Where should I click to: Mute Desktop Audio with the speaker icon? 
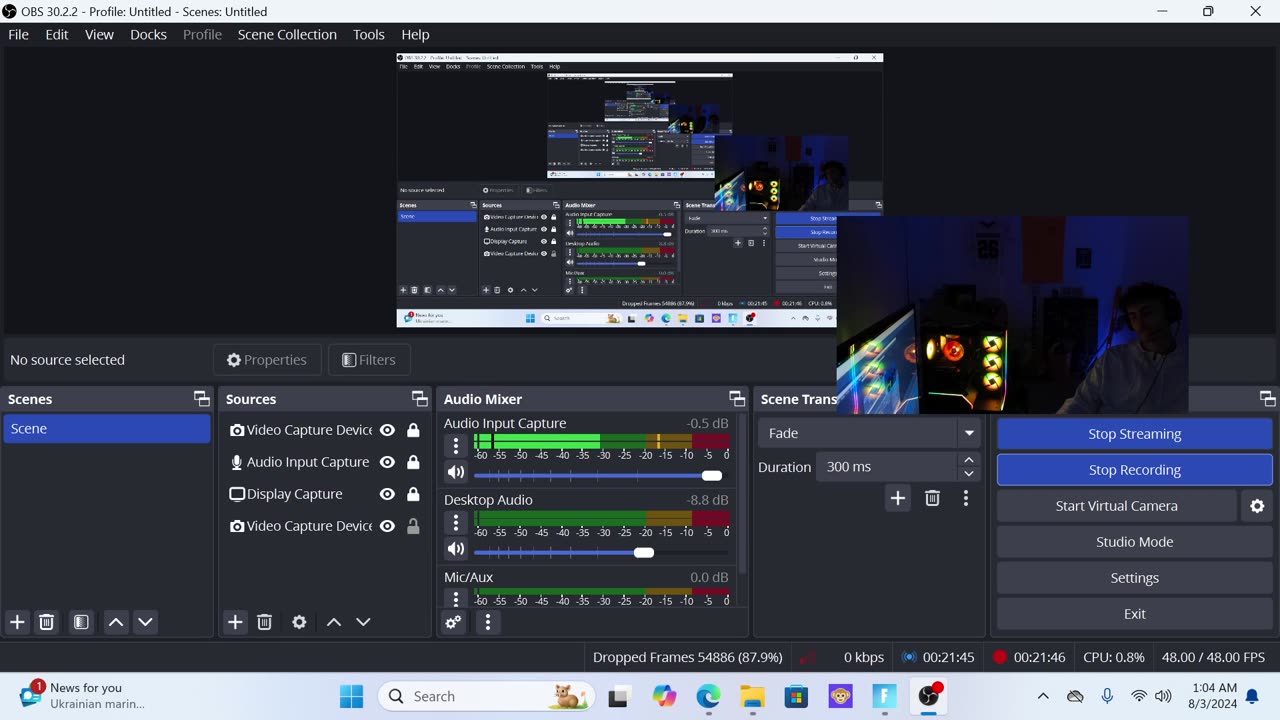[x=456, y=549]
